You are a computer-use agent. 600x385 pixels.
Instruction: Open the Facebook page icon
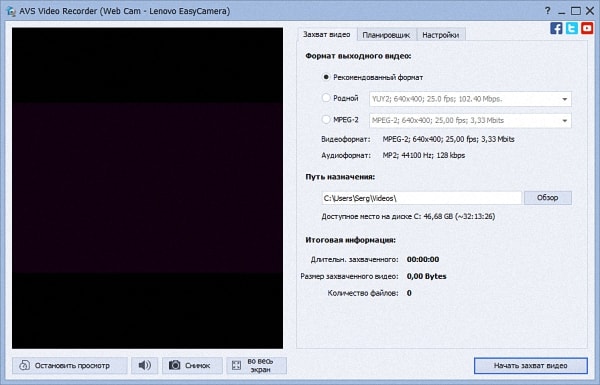pos(556,28)
